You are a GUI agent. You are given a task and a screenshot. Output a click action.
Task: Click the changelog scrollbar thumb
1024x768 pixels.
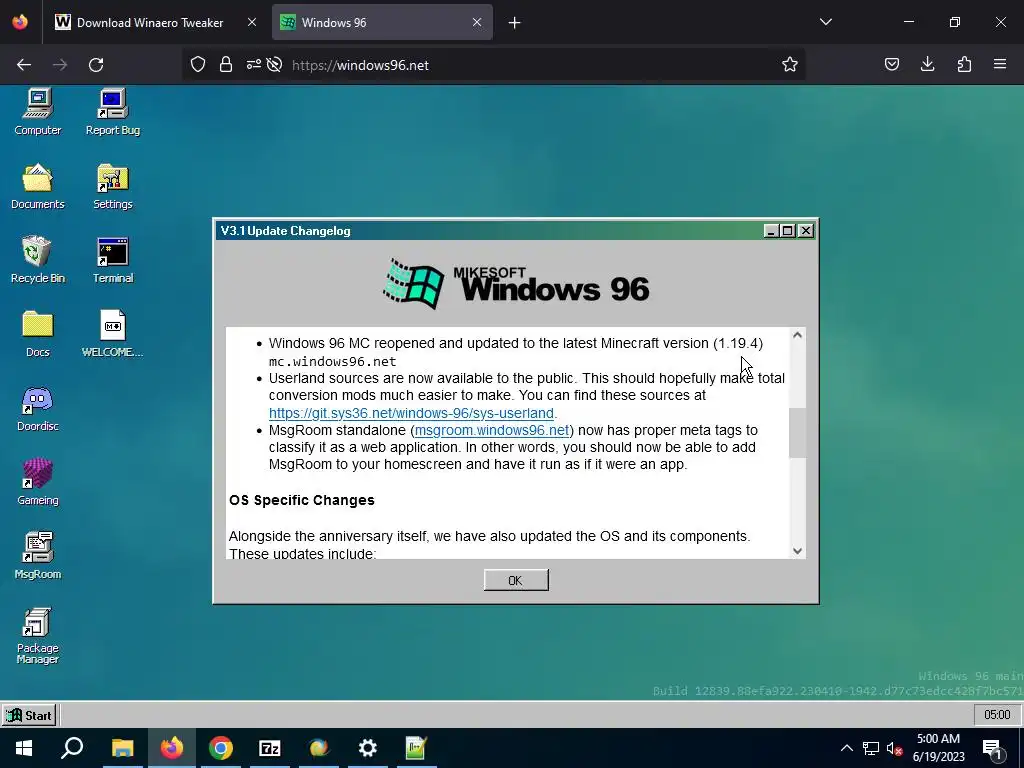pyautogui.click(x=797, y=432)
